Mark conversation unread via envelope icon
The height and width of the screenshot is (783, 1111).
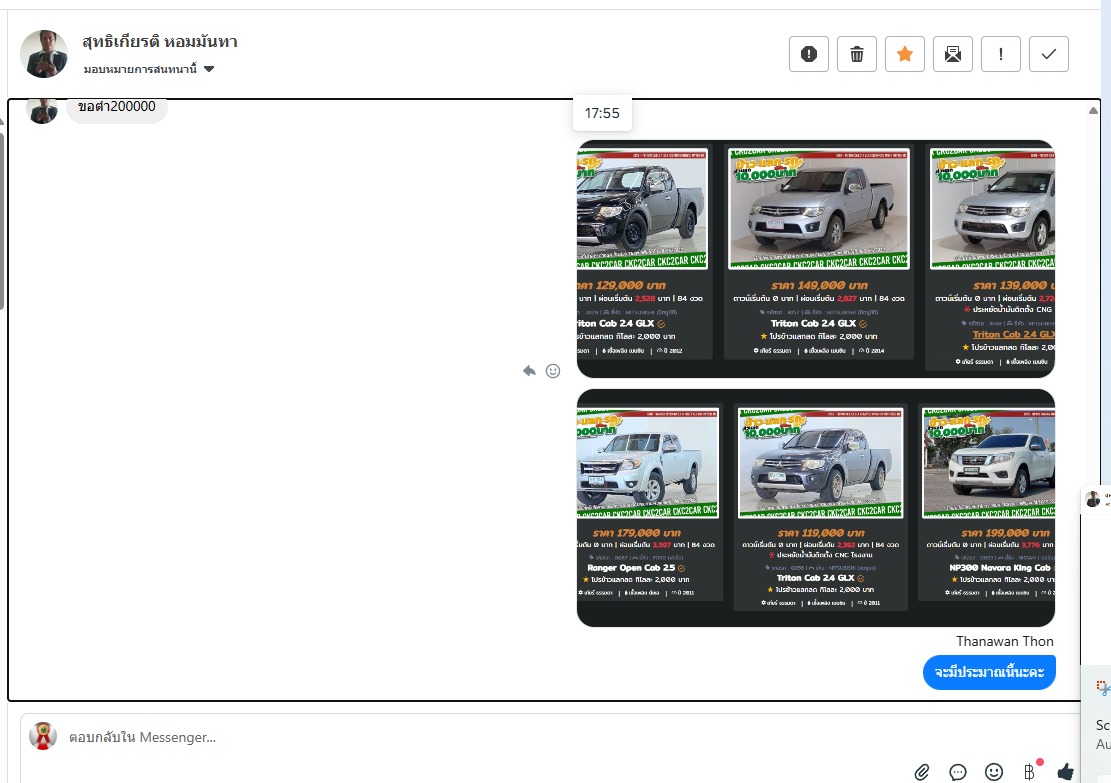tap(953, 54)
